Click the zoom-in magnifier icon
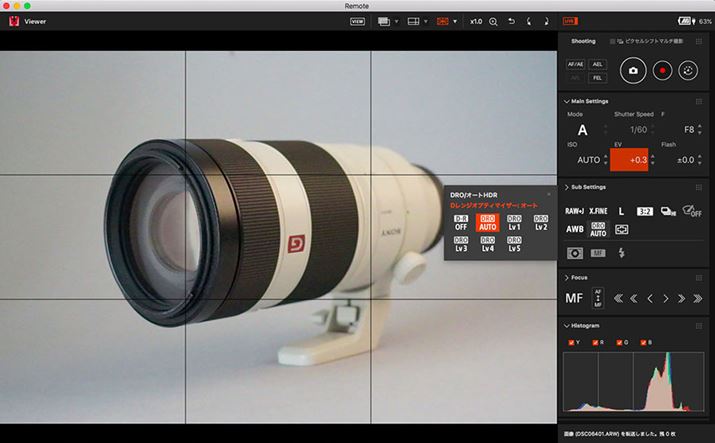 click(493, 21)
